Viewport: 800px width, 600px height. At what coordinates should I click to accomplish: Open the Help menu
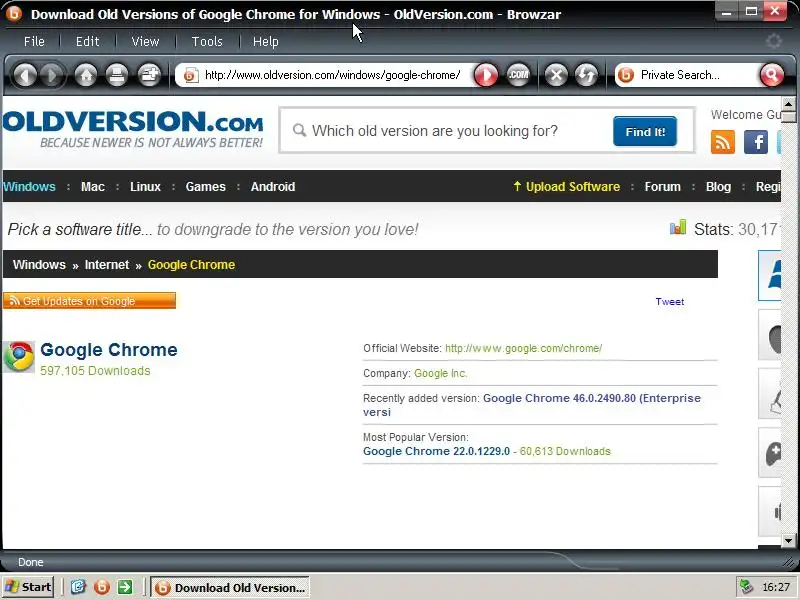[266, 41]
